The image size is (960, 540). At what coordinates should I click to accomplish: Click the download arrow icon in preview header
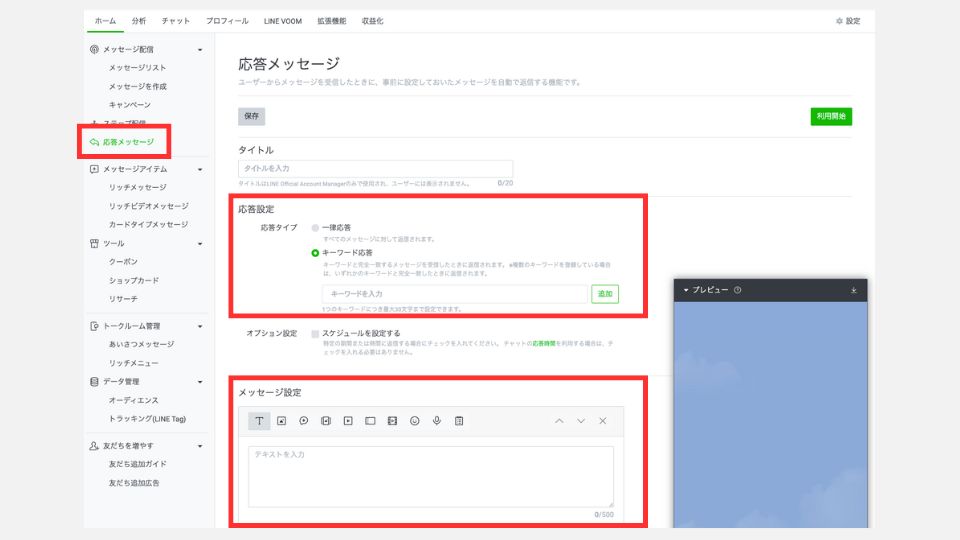(x=853, y=290)
